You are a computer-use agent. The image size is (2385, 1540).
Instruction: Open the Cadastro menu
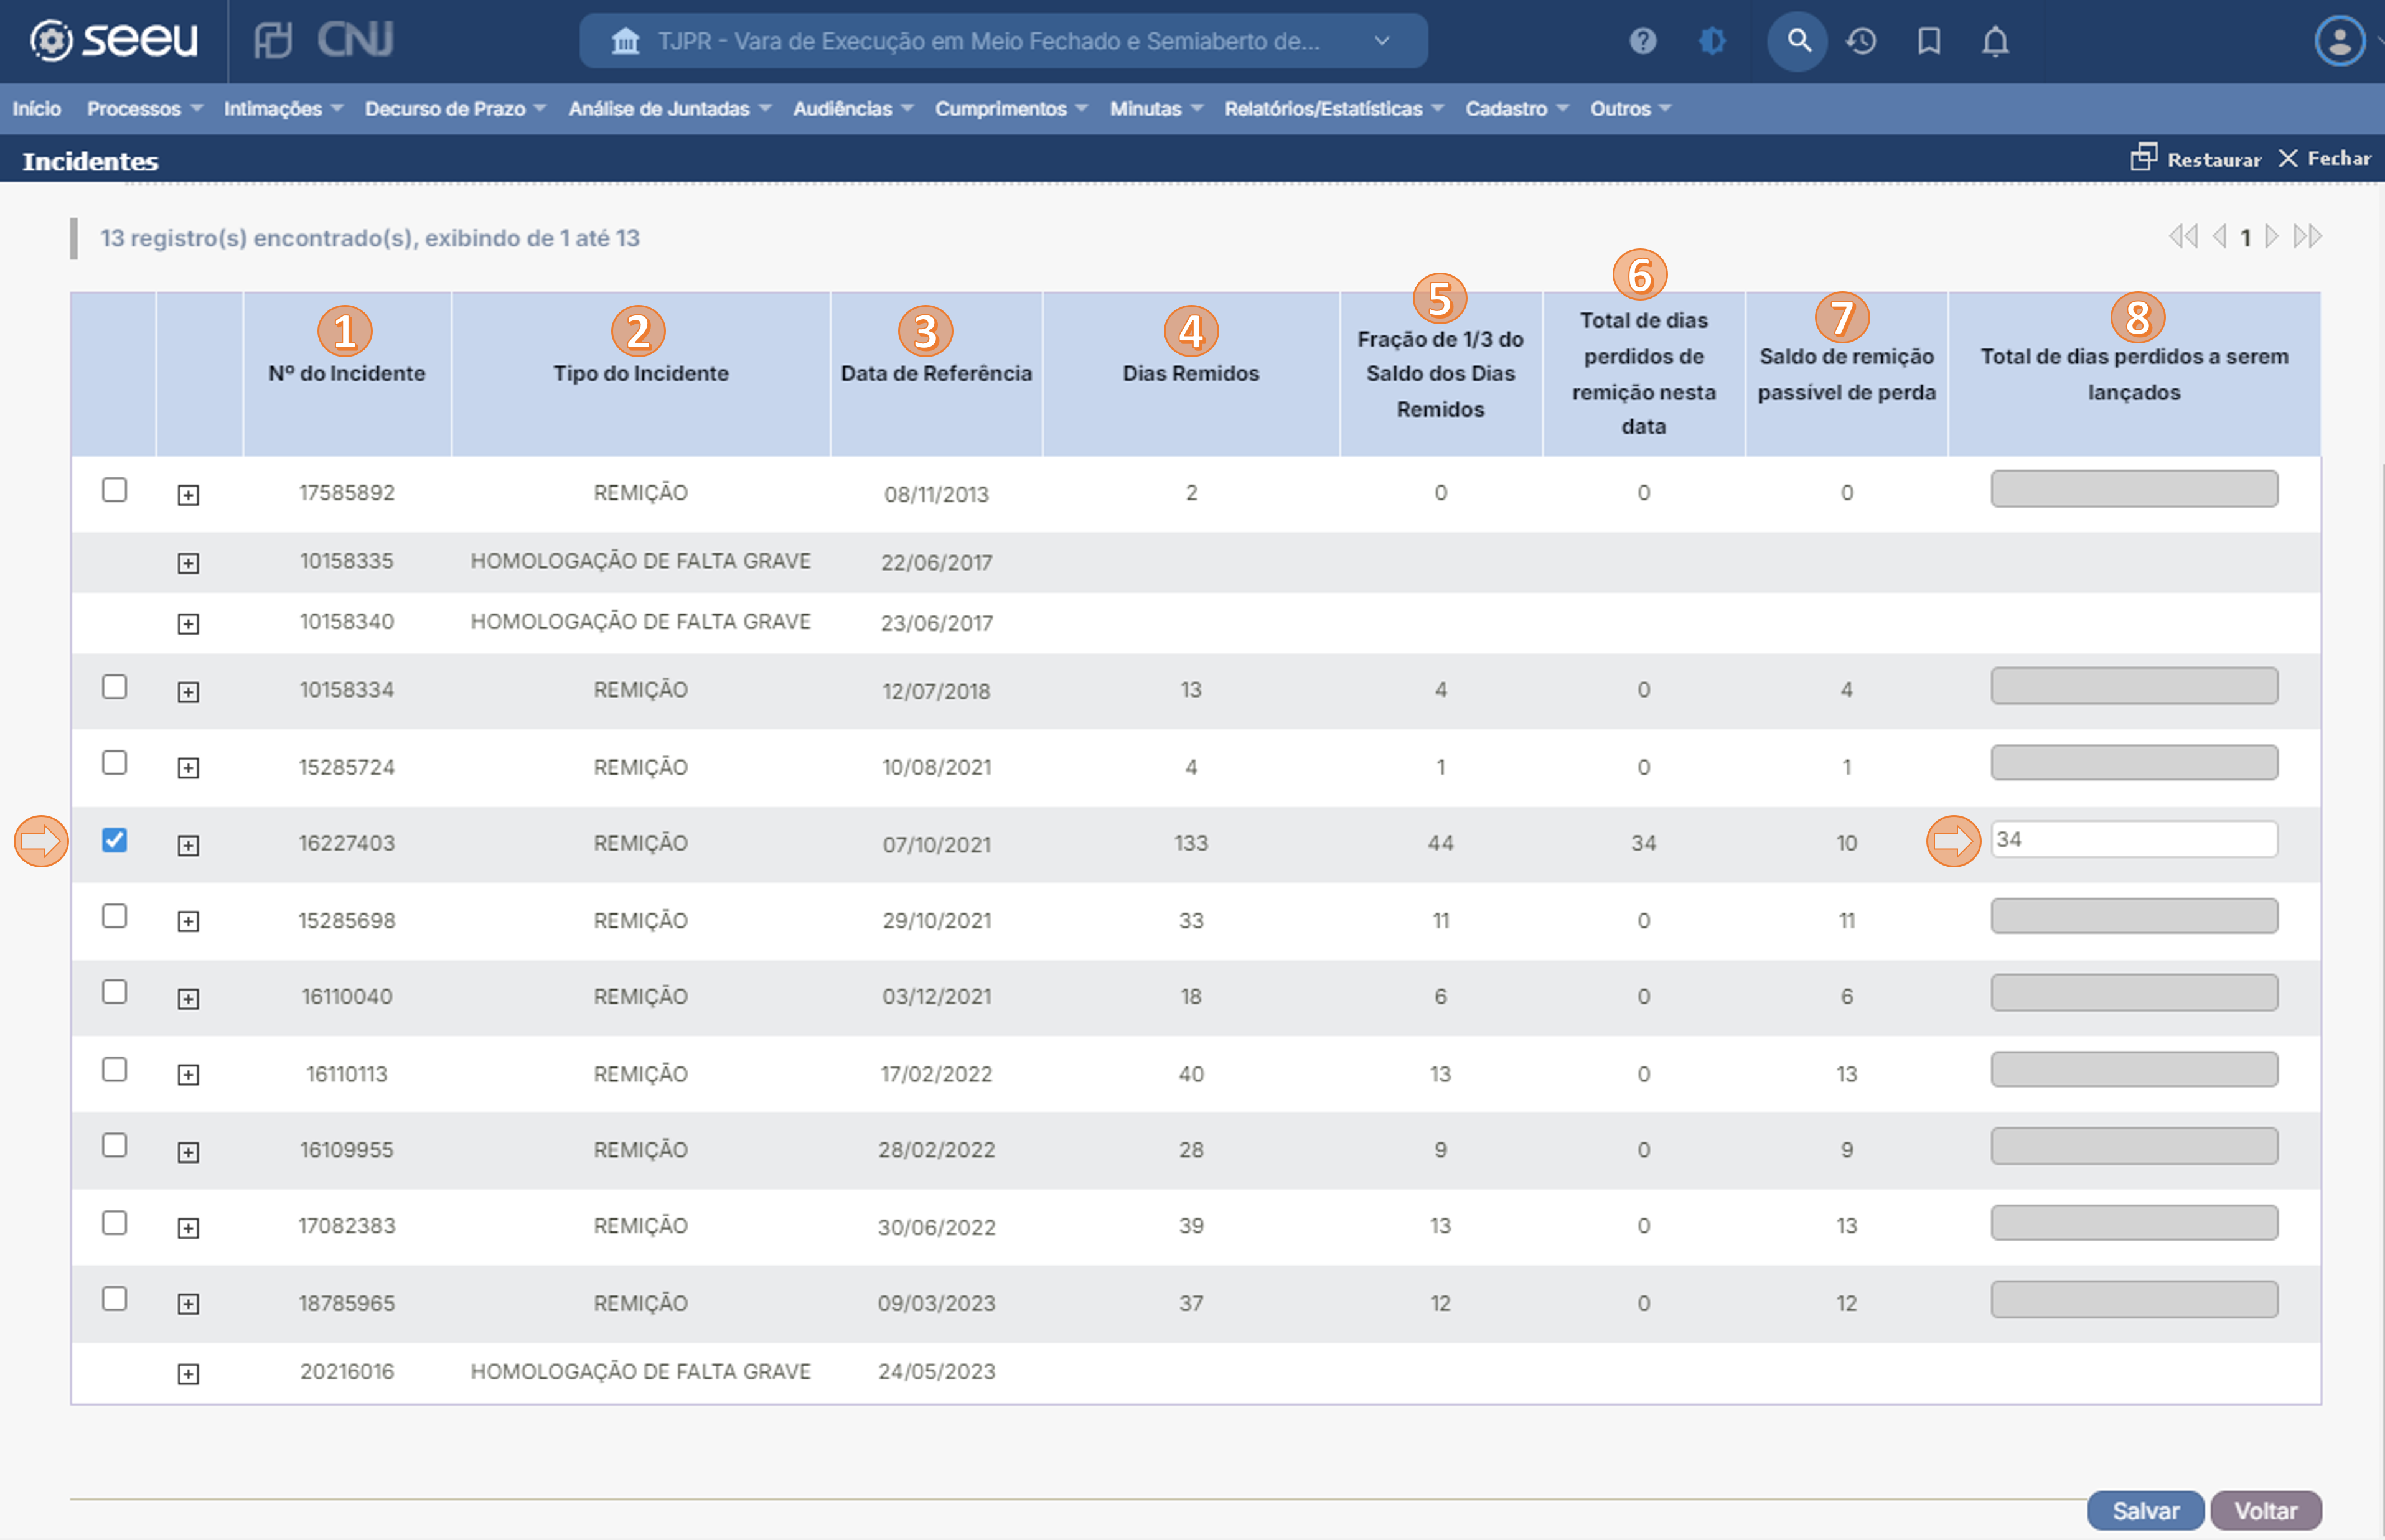[x=1517, y=109]
